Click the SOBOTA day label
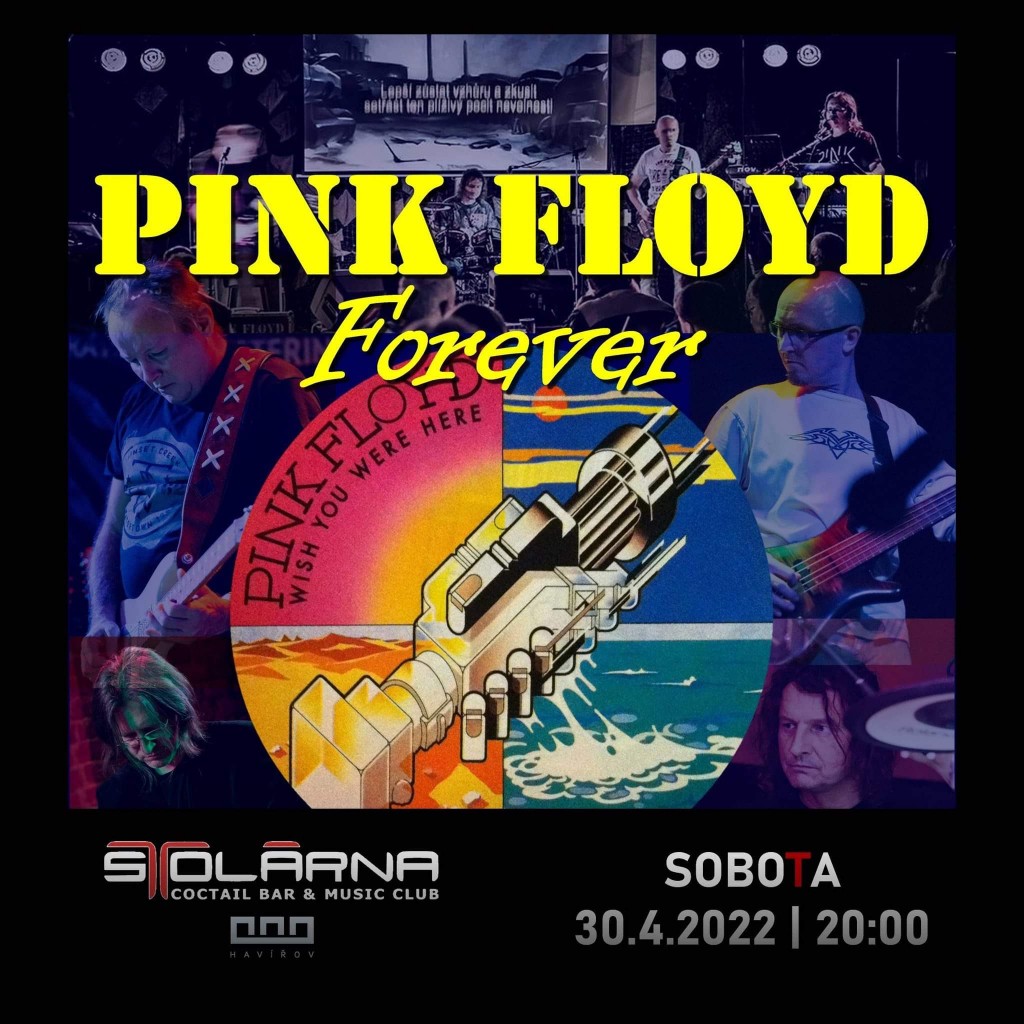 click(x=752, y=870)
